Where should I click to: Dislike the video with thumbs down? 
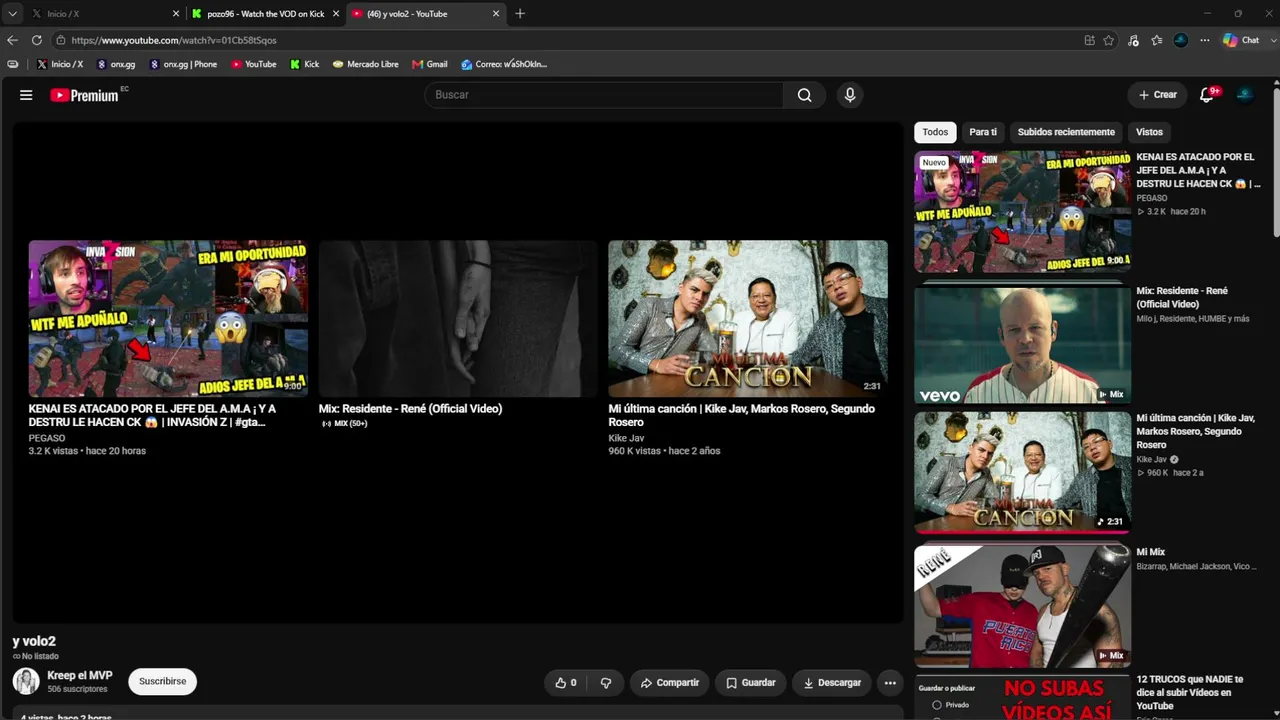point(605,683)
